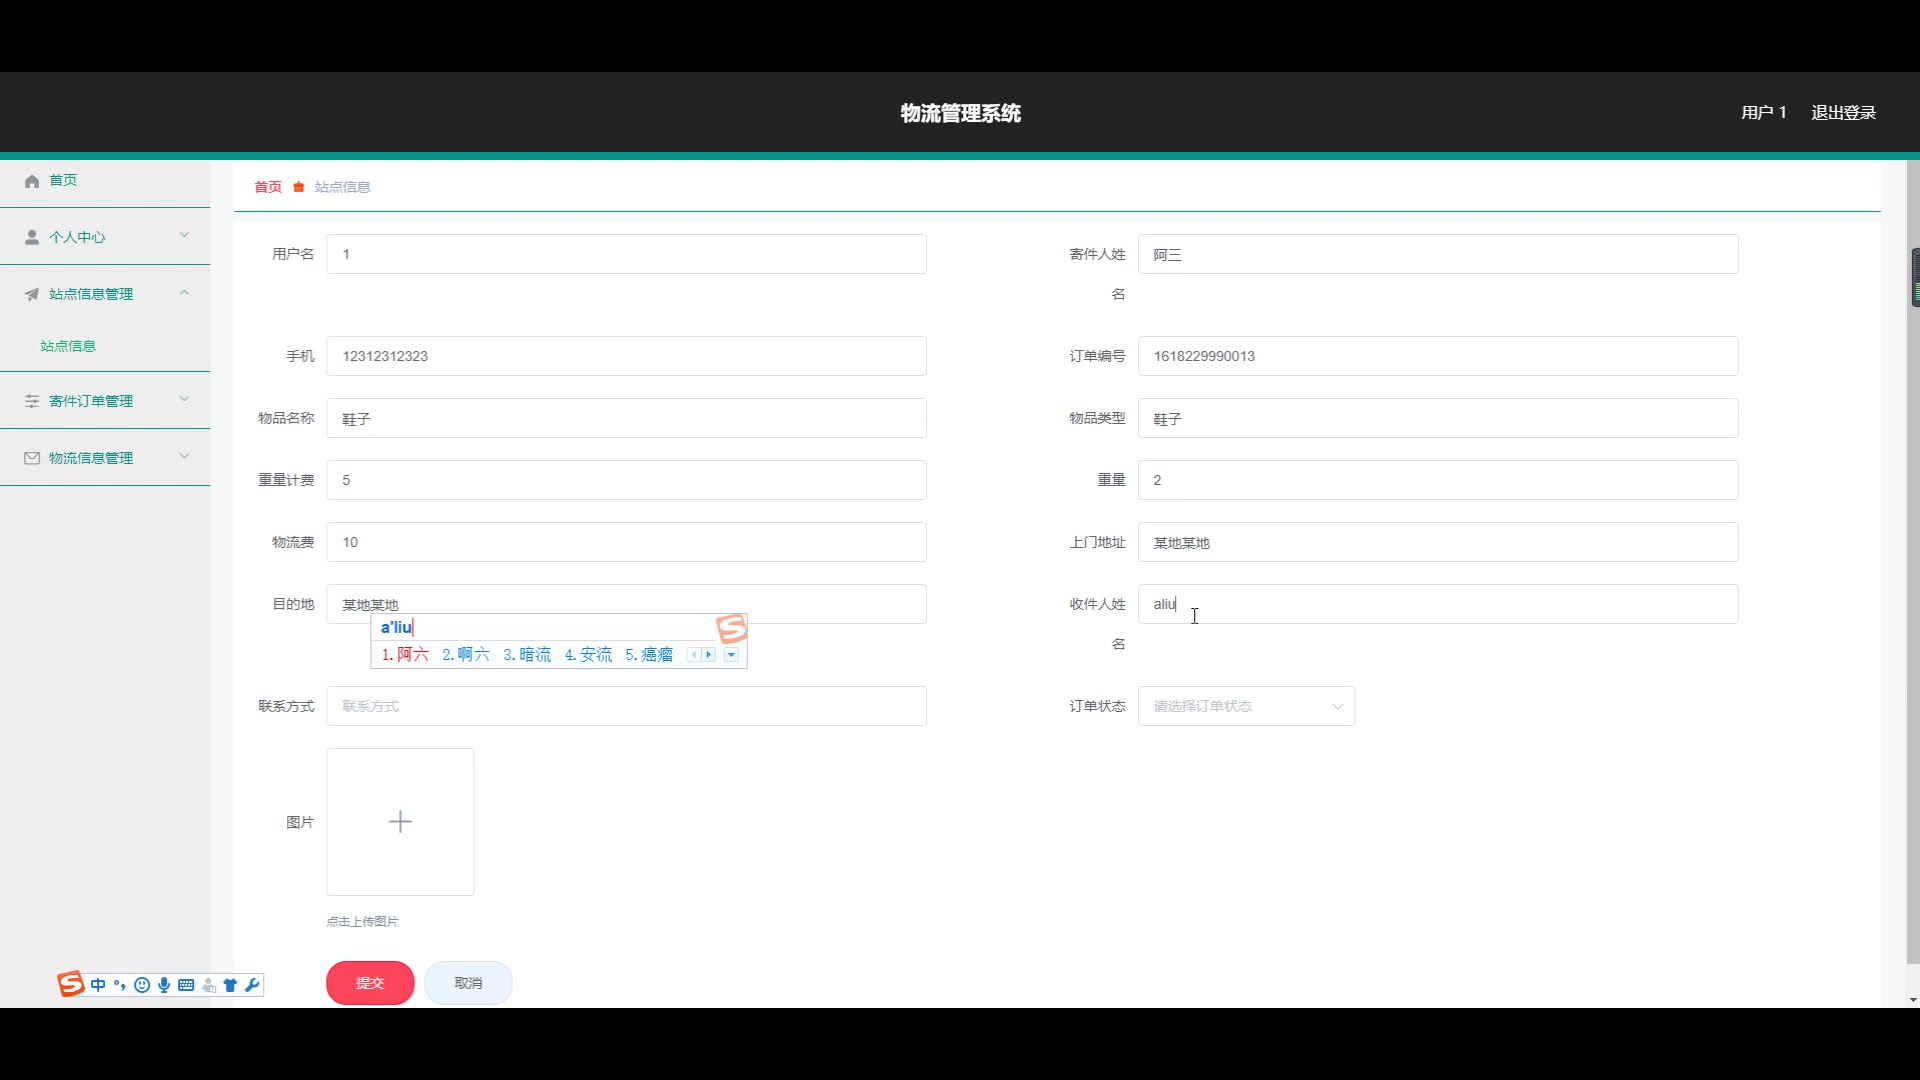Toggle the 中 Chinese/English input mode

click(x=98, y=985)
